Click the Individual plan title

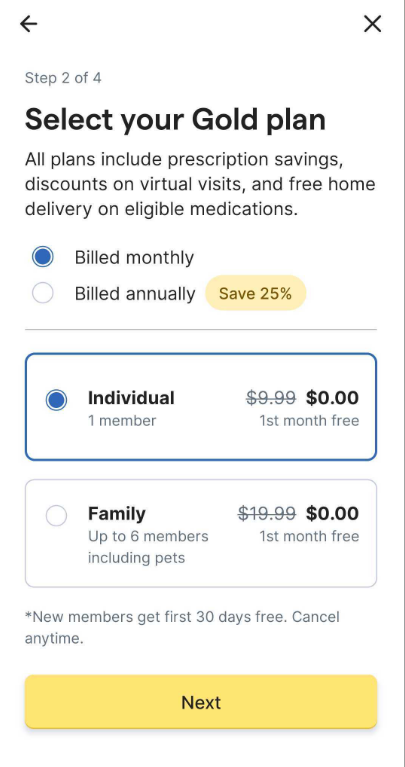(x=131, y=398)
